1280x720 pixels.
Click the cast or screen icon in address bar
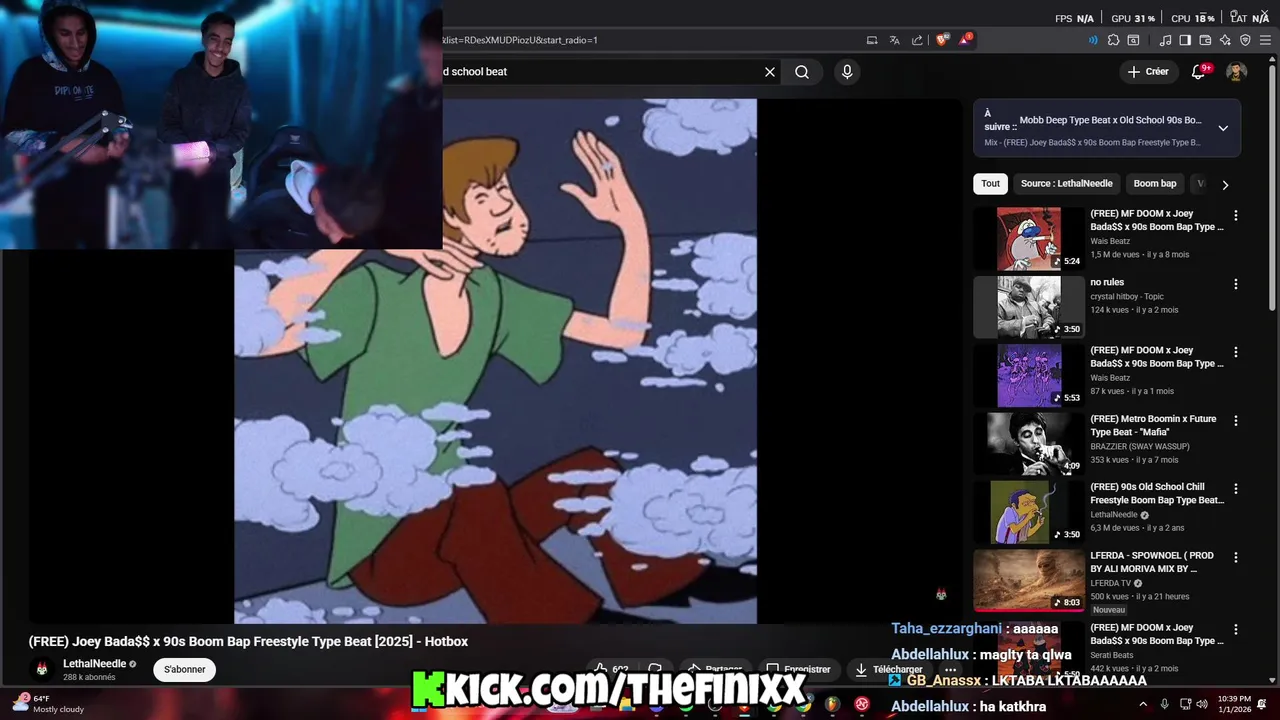pos(872,40)
